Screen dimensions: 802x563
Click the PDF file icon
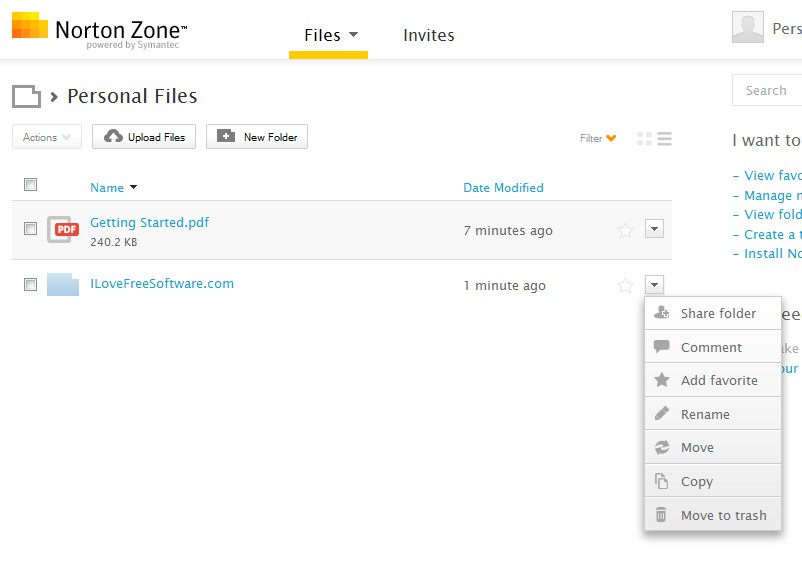pos(63,229)
